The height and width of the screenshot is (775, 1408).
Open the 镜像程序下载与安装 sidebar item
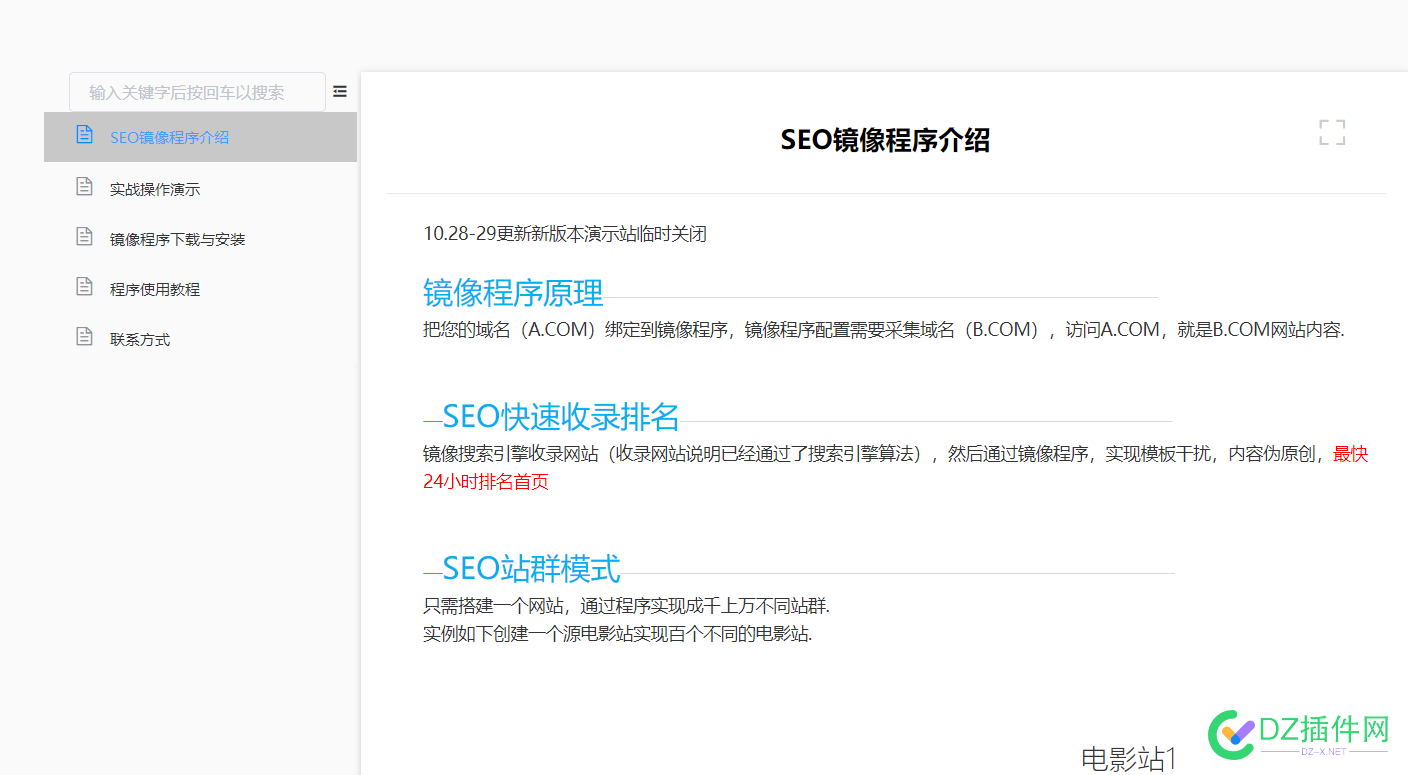pos(200,239)
